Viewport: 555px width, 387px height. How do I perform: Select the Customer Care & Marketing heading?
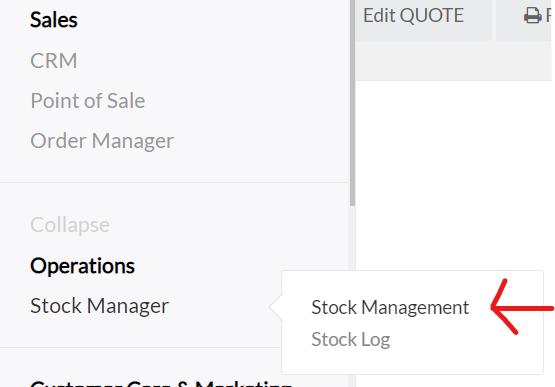pos(161,383)
